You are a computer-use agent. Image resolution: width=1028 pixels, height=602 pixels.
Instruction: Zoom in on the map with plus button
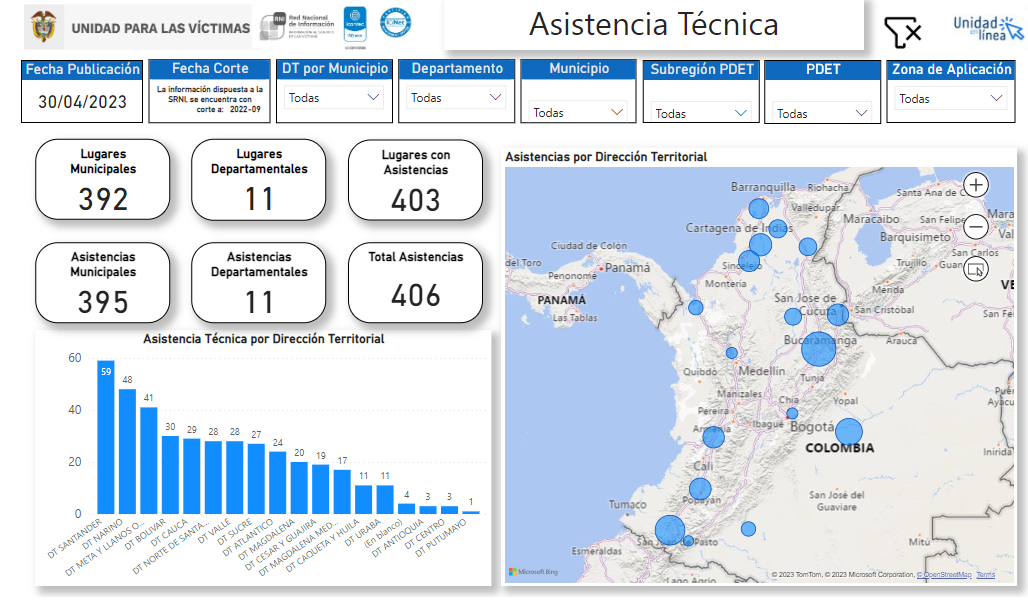(976, 184)
